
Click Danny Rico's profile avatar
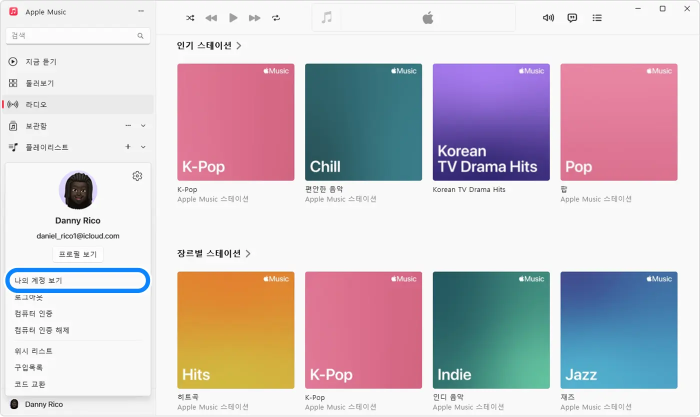click(78, 190)
